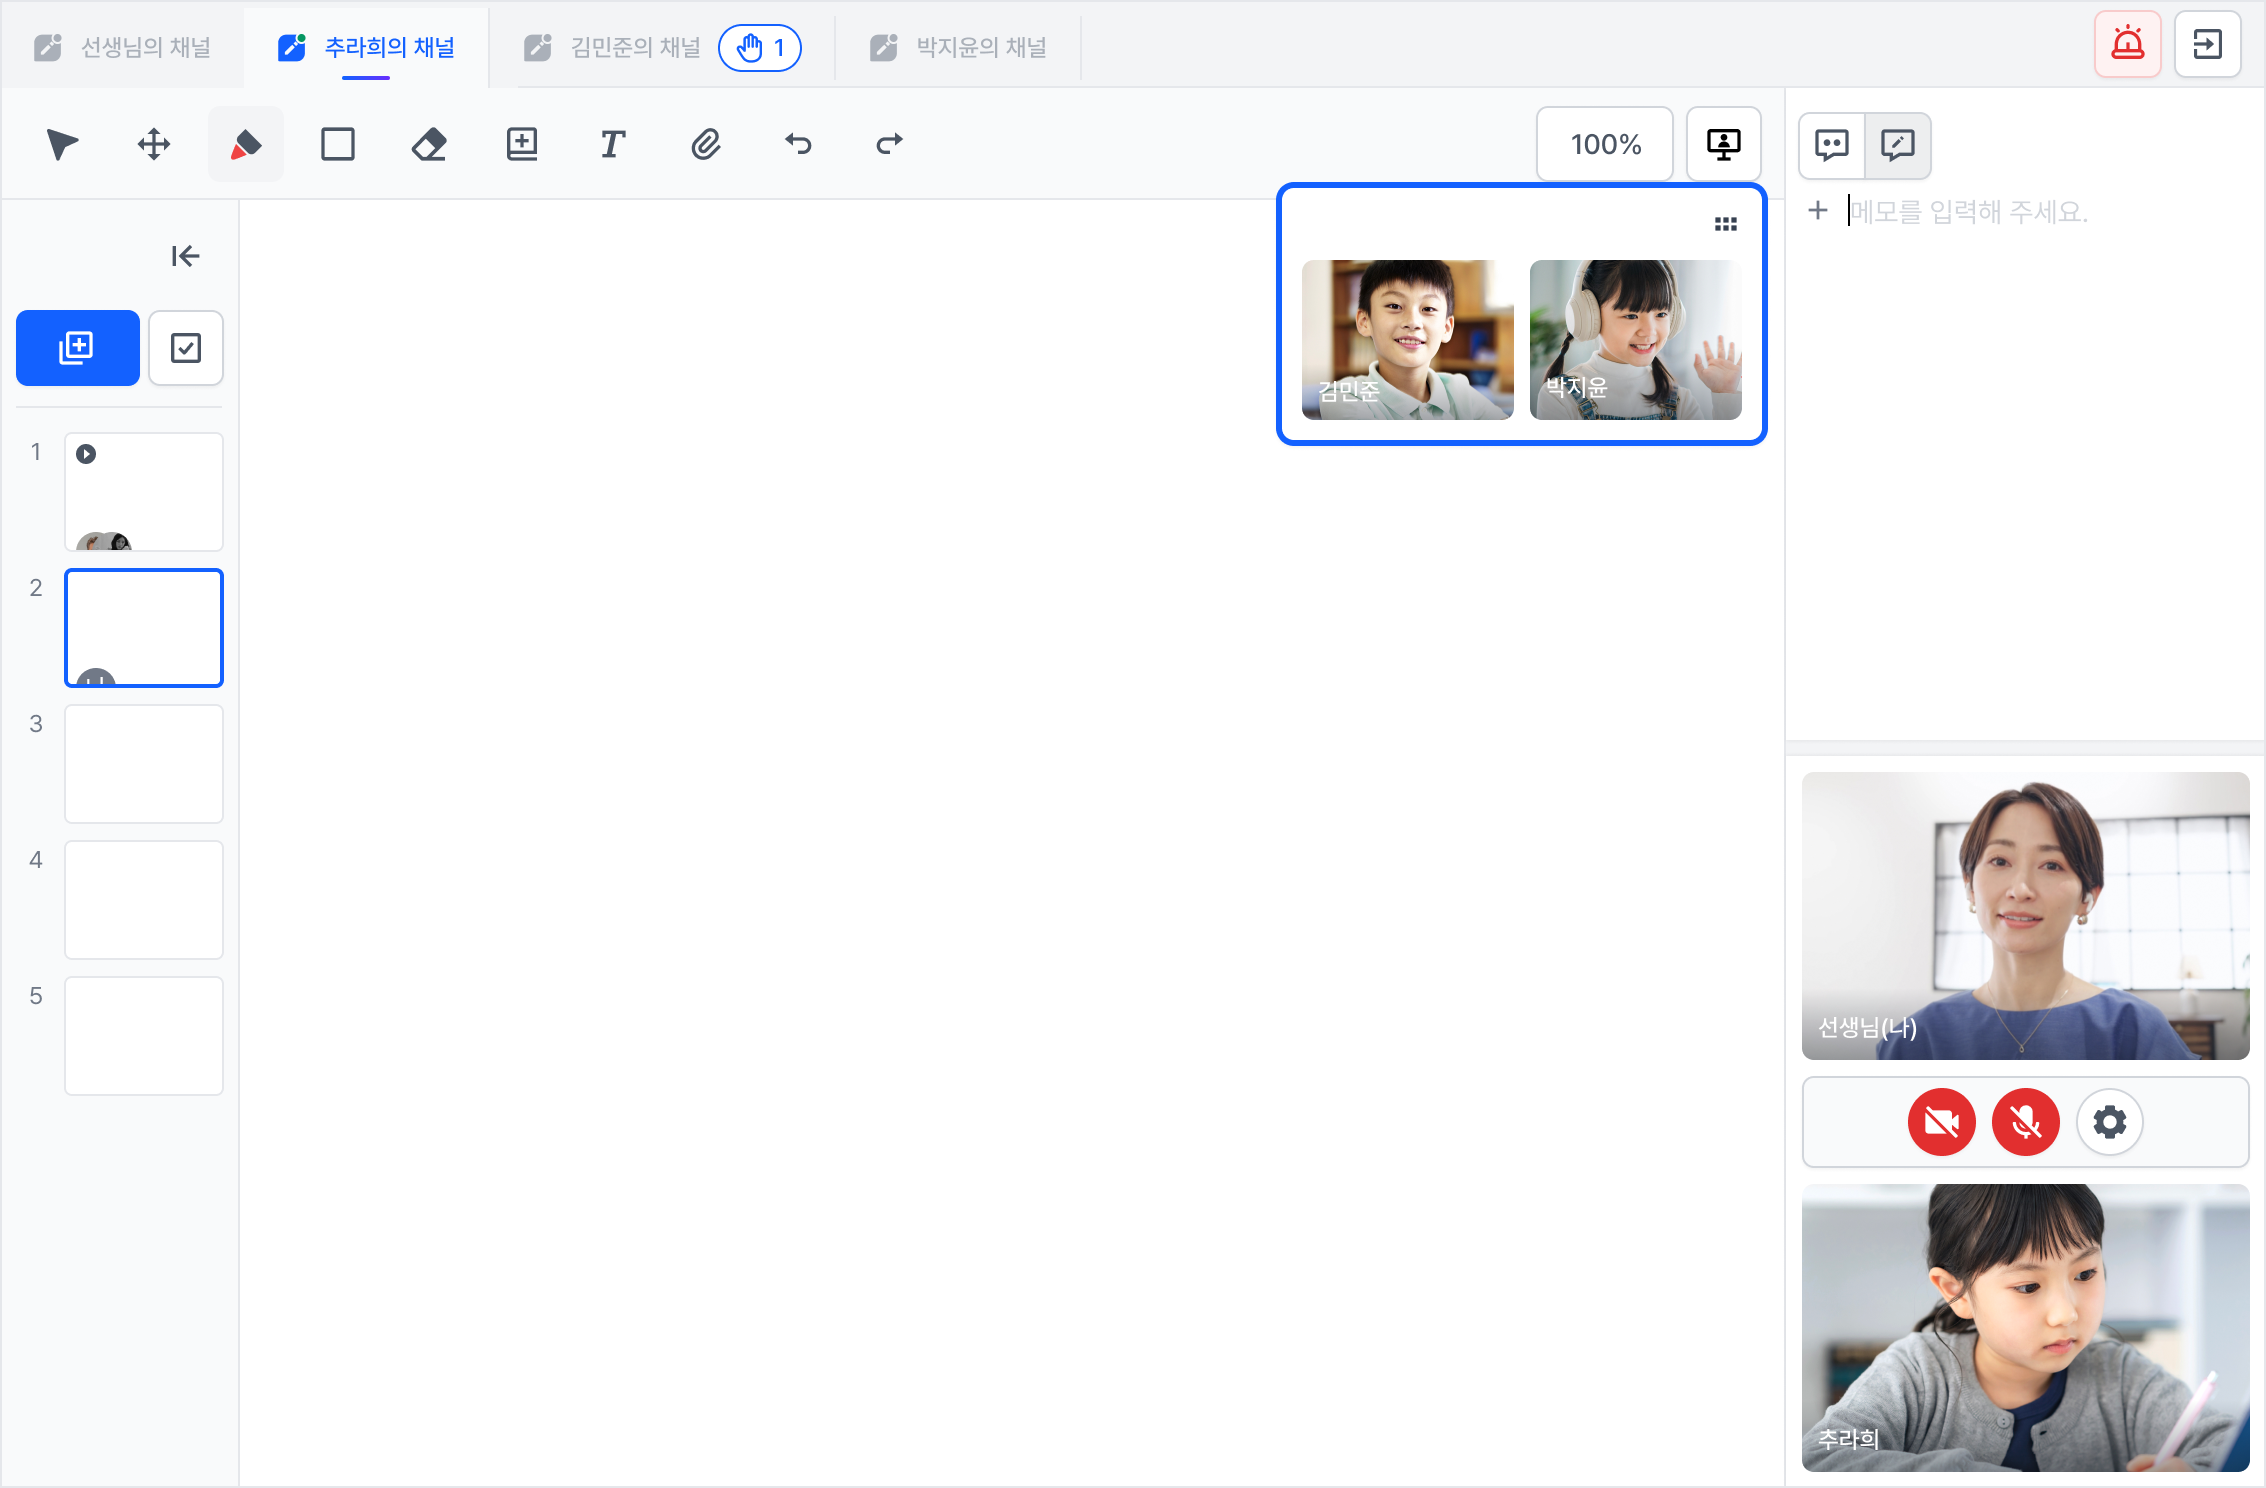This screenshot has height=1488, width=2266.
Task: Redo the last action
Action: (x=889, y=144)
